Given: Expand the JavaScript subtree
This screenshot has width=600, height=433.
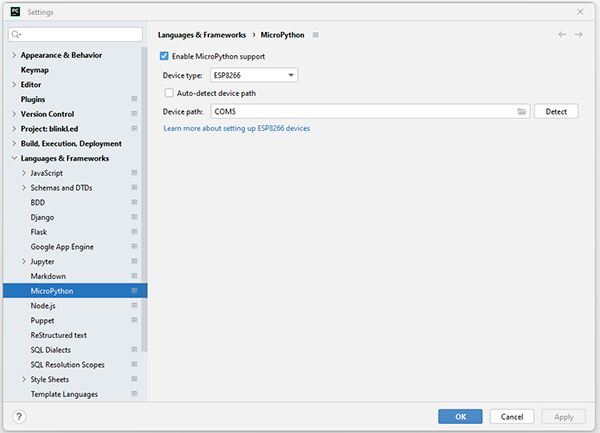Looking at the screenshot, I should [x=24, y=173].
